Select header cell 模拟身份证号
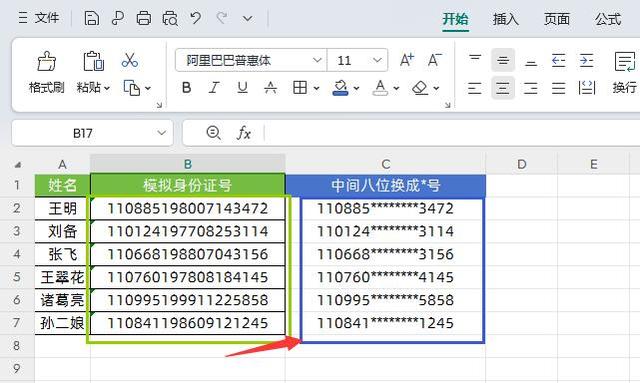The image size is (640, 383). point(187,185)
